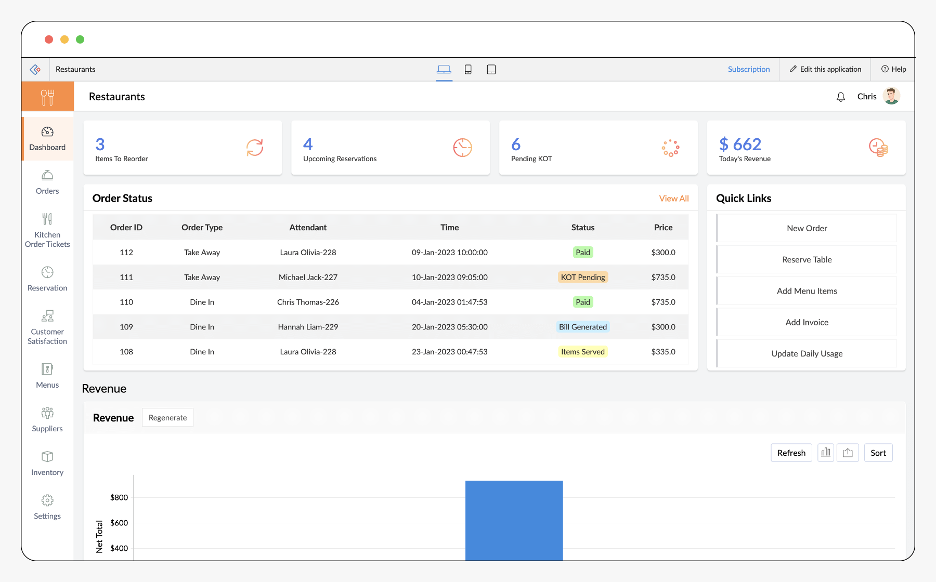Select the blue bar in the Revenue chart
The image size is (936, 582).
(514, 520)
